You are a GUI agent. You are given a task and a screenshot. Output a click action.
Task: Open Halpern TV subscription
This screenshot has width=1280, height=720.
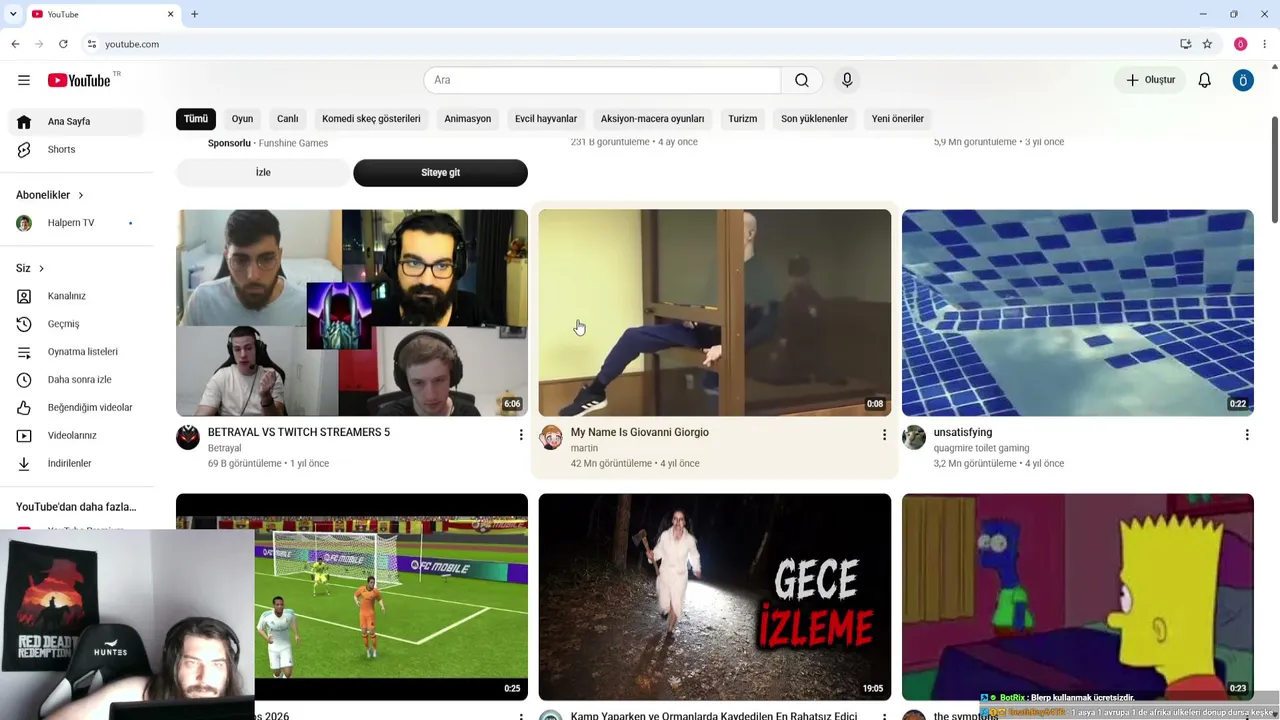pyautogui.click(x=76, y=223)
